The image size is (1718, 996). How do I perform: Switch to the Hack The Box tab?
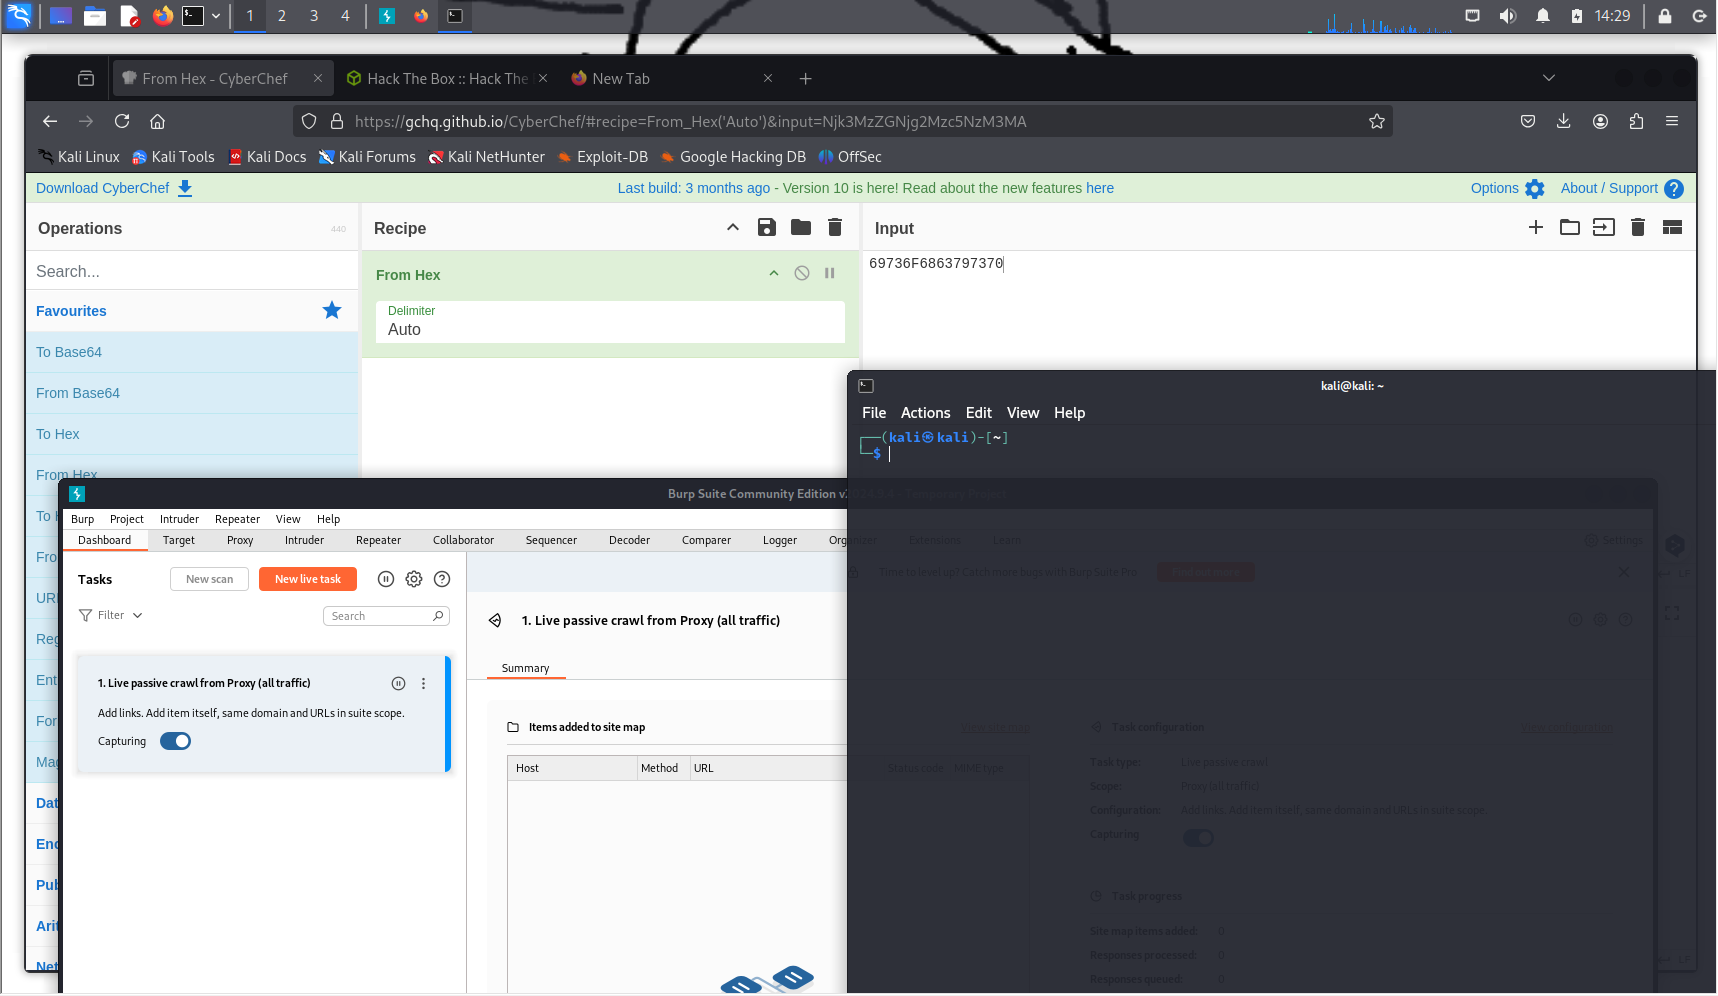pyautogui.click(x=447, y=78)
